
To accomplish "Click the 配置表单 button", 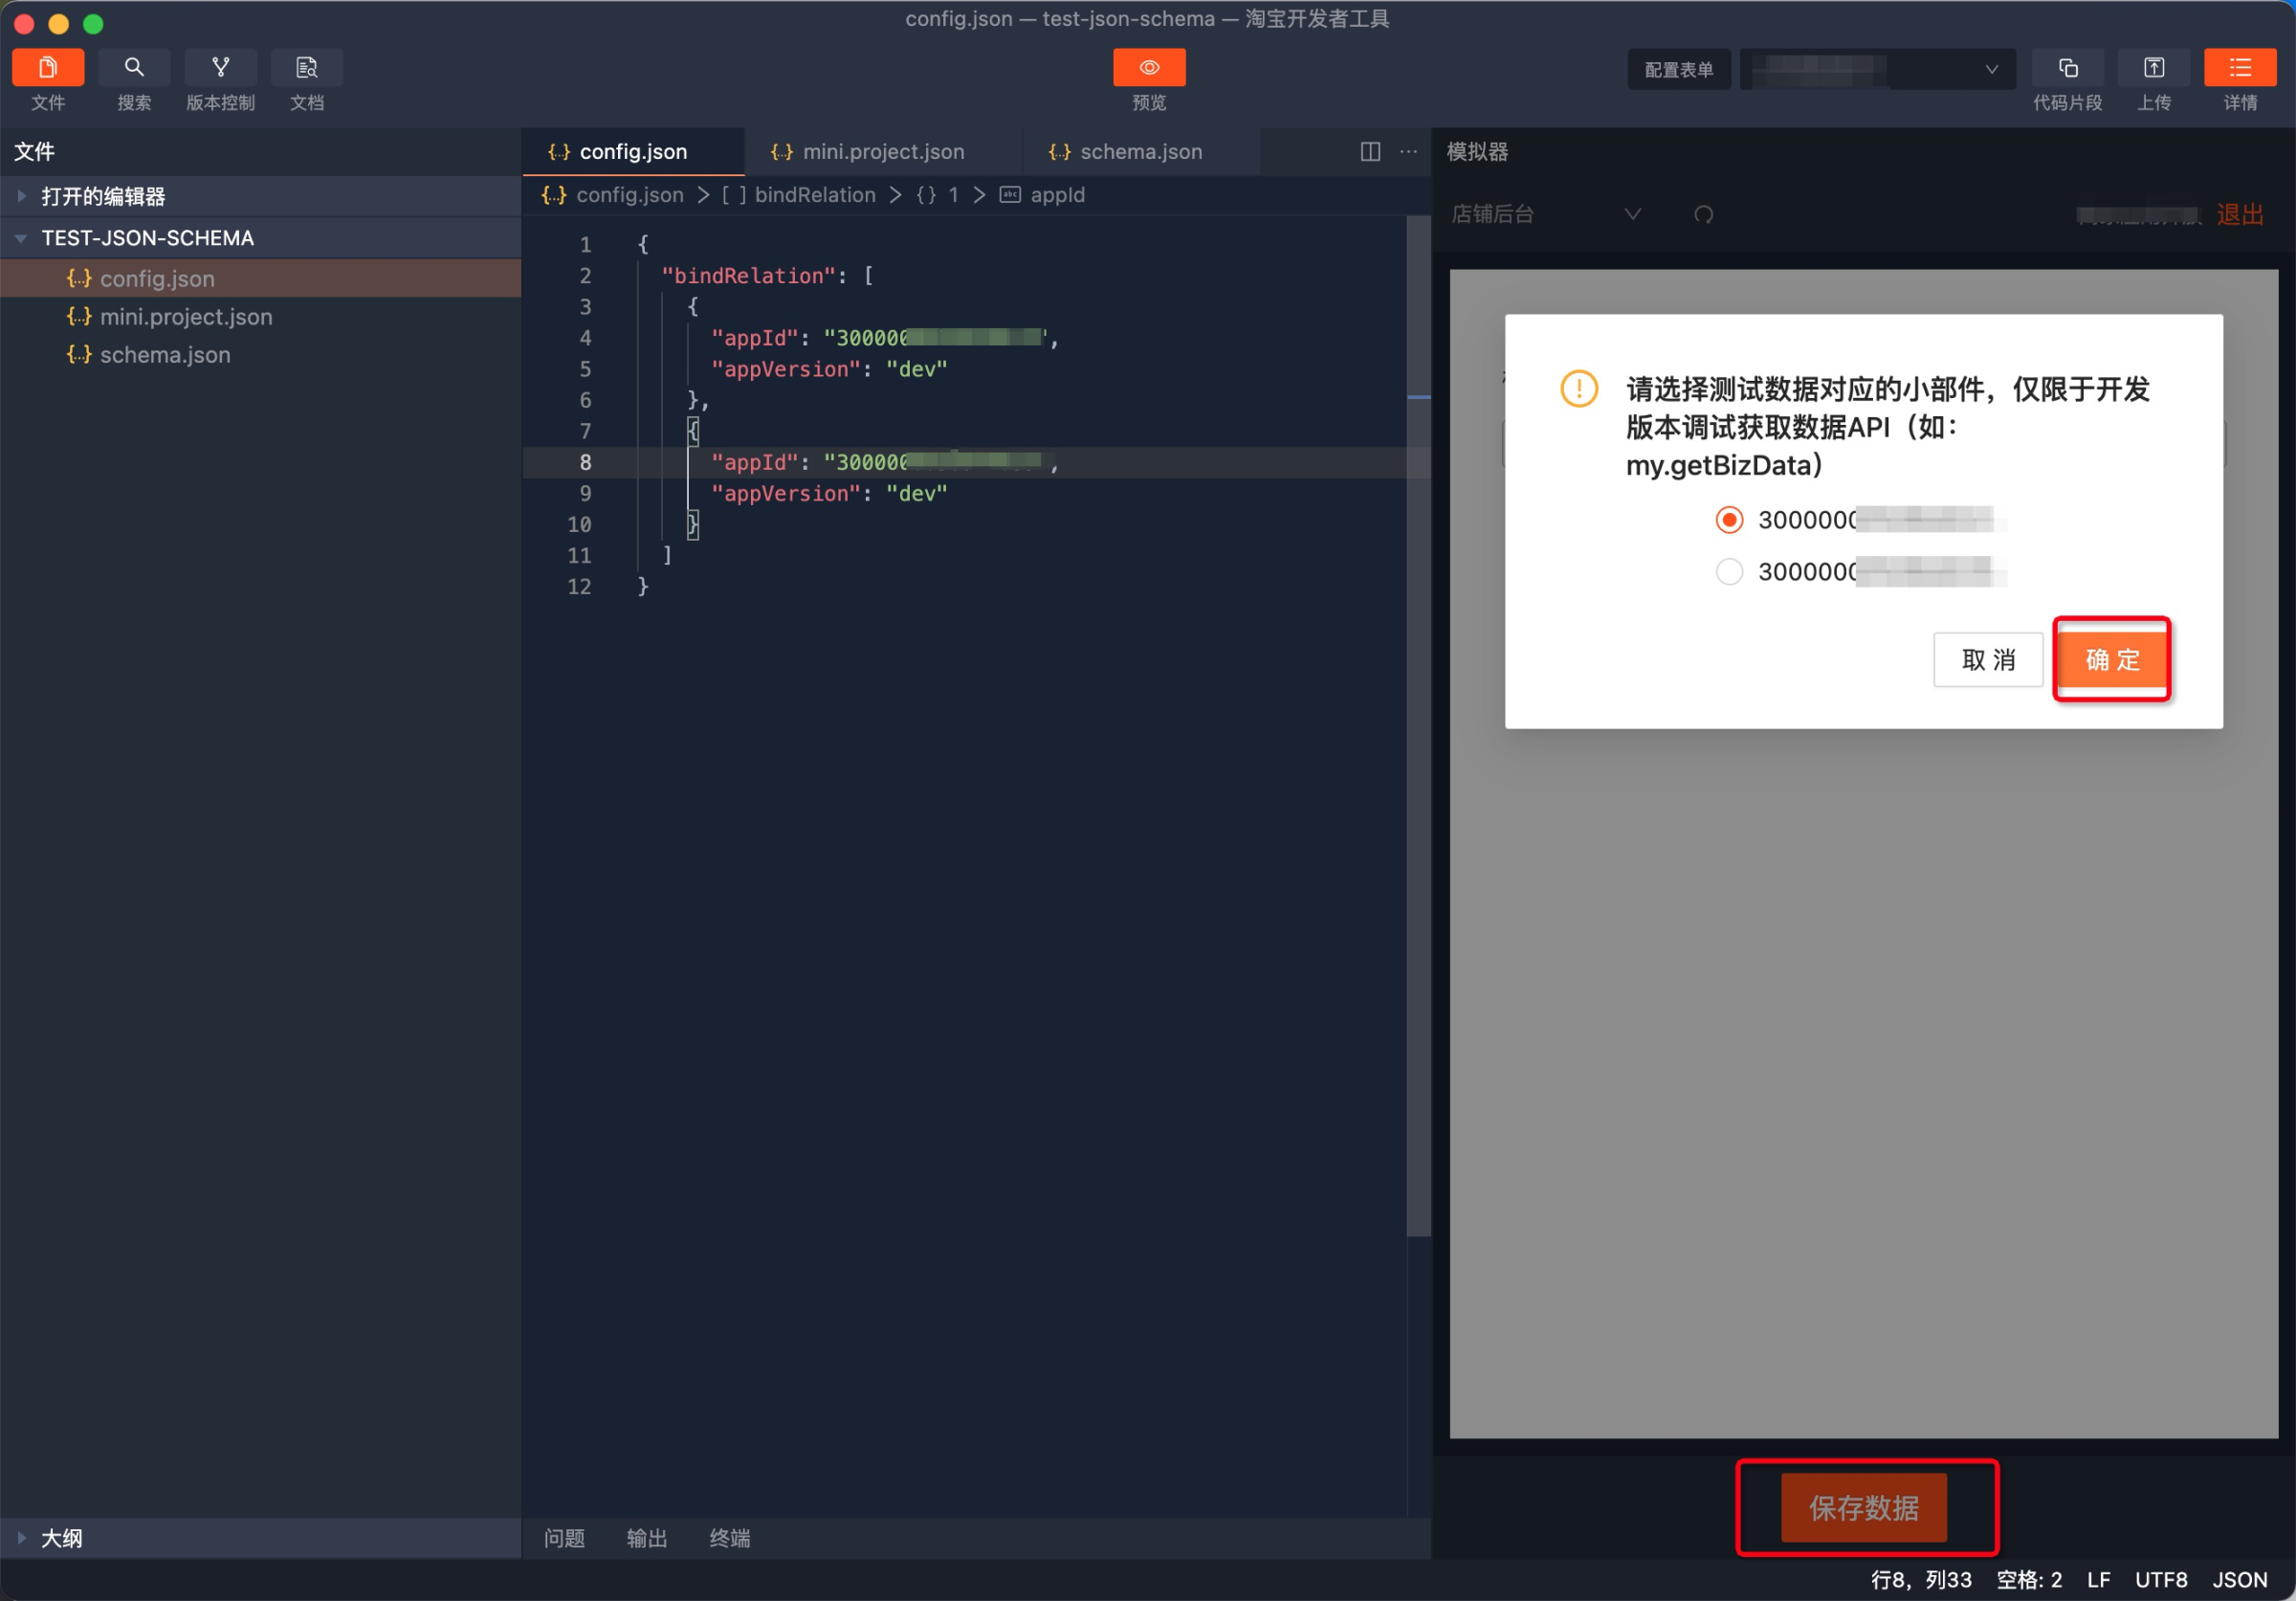I will point(1679,69).
